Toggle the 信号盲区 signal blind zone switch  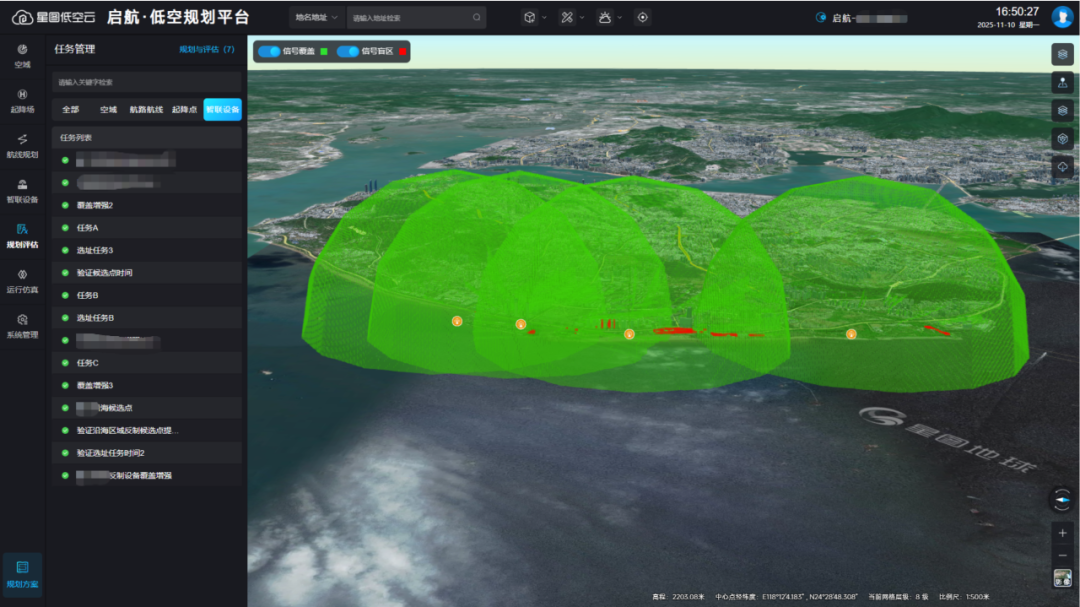coord(347,51)
